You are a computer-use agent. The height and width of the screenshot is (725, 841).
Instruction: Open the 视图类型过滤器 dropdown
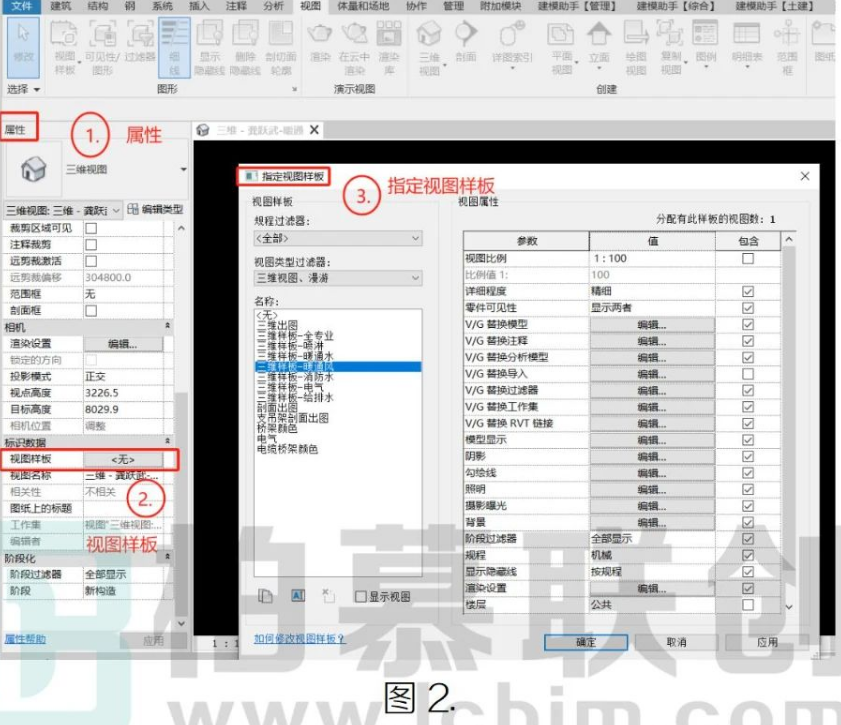[x=338, y=278]
